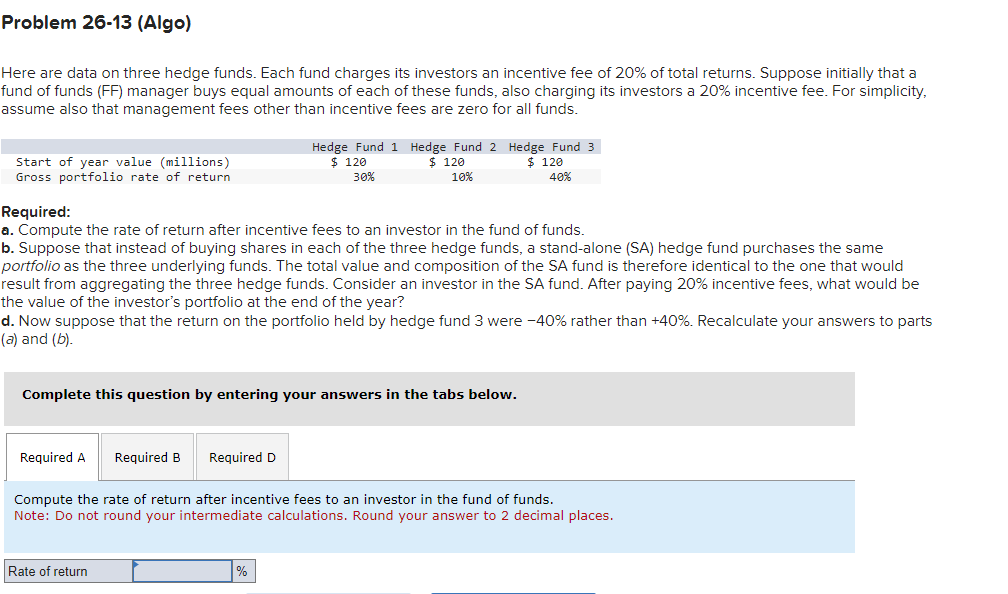Select the Hedge Fund 3 column header
Image resolution: width=1008 pixels, height=594 pixels.
(552, 147)
